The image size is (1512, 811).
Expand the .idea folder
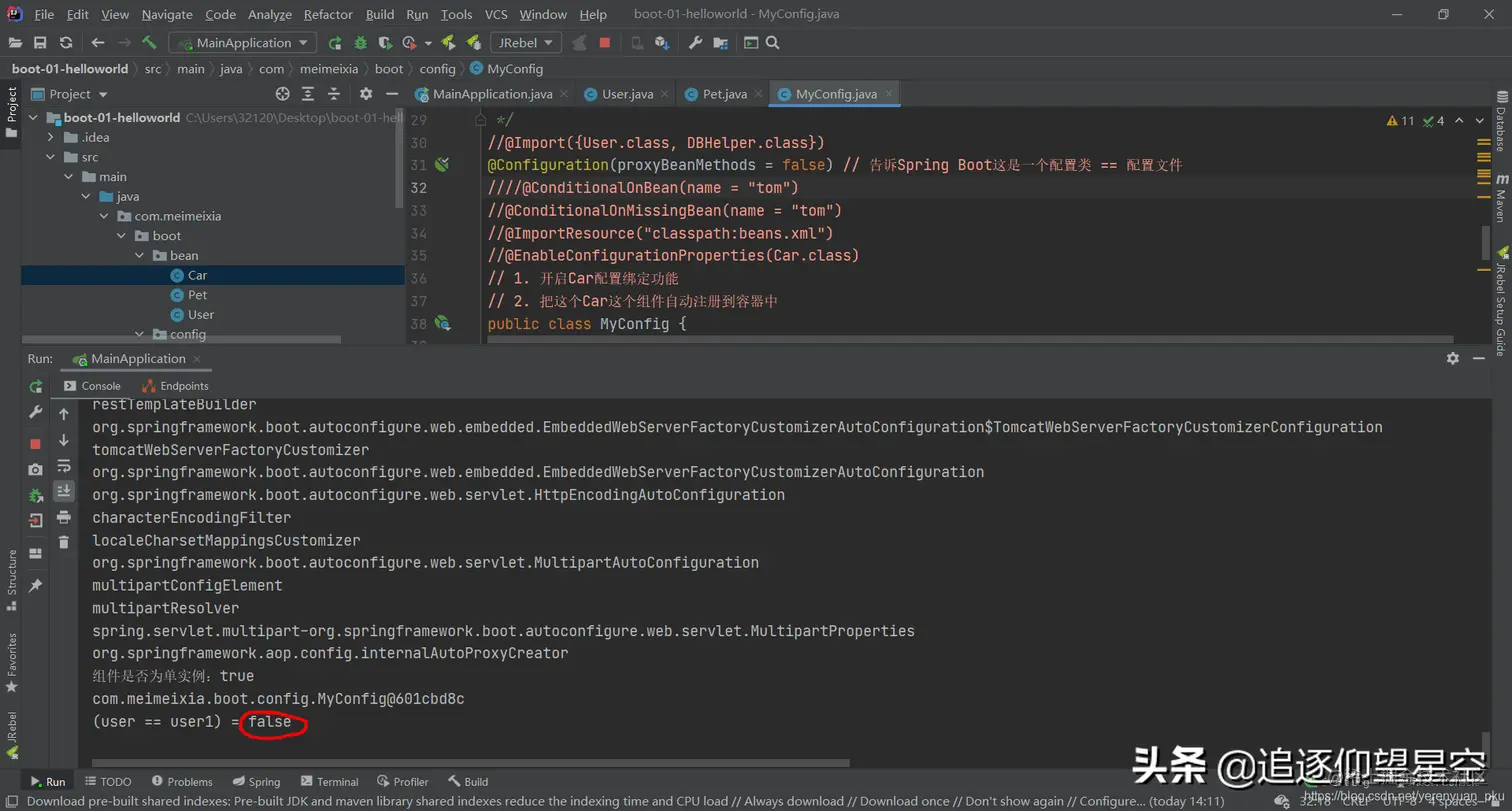pos(50,137)
